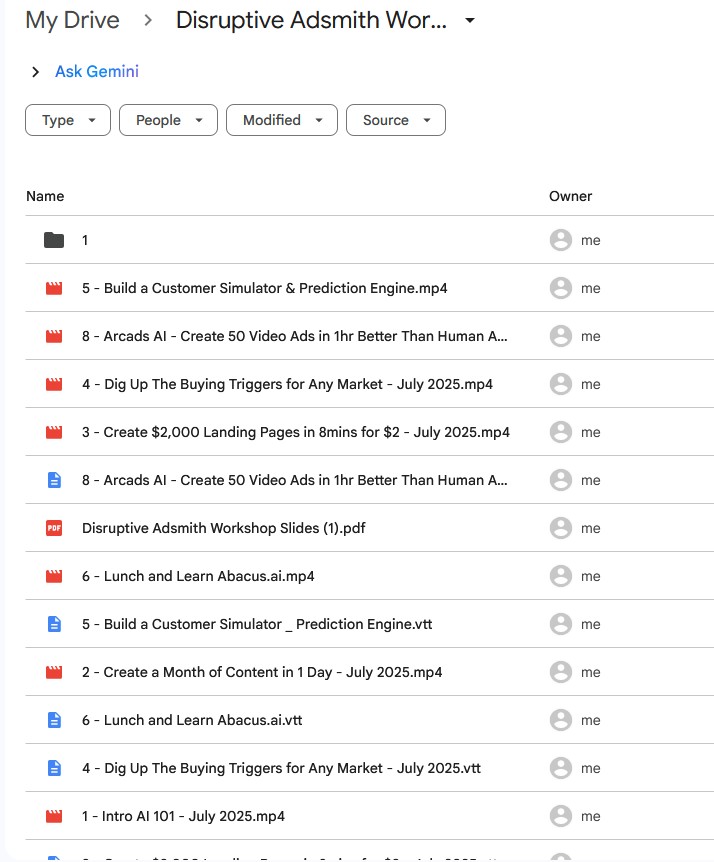Click owner avatar in 6 - Lunch and Learn Abacus.ai.vtt row
Image resolution: width=714 pixels, height=862 pixels.
pos(561,720)
